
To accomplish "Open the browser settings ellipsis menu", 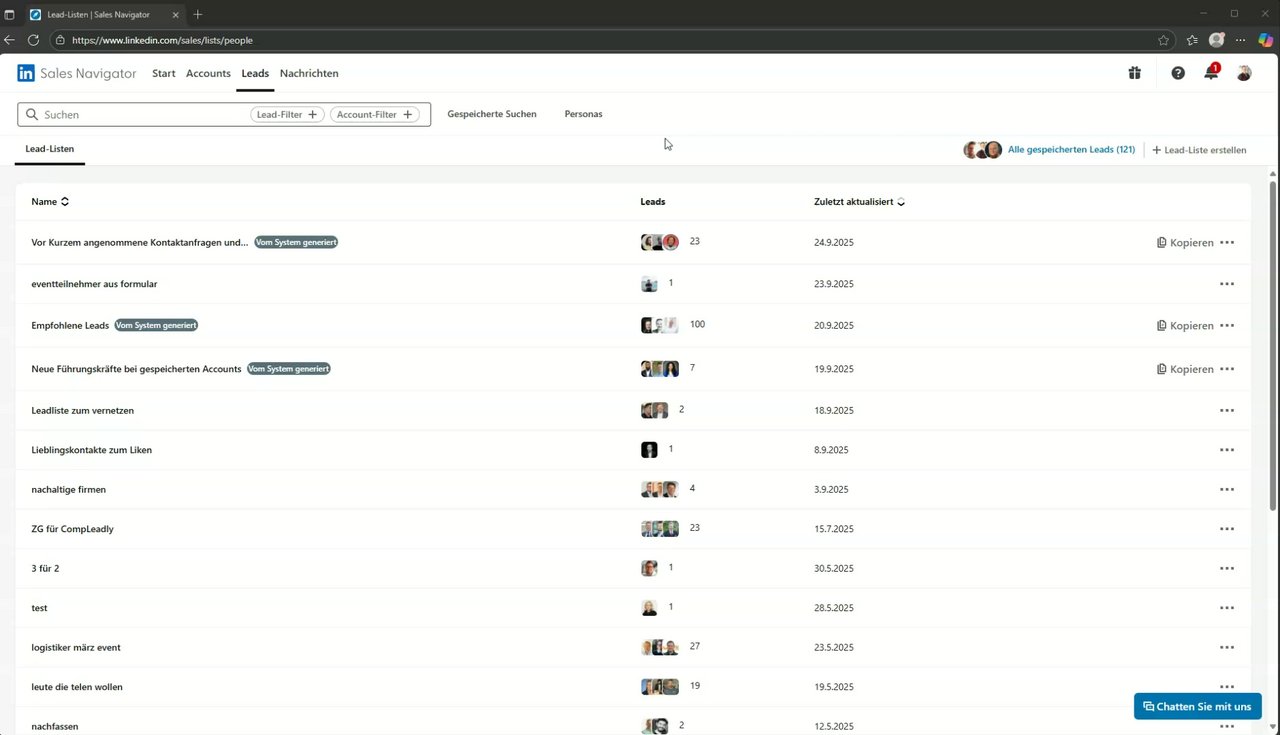I will [x=1241, y=40].
